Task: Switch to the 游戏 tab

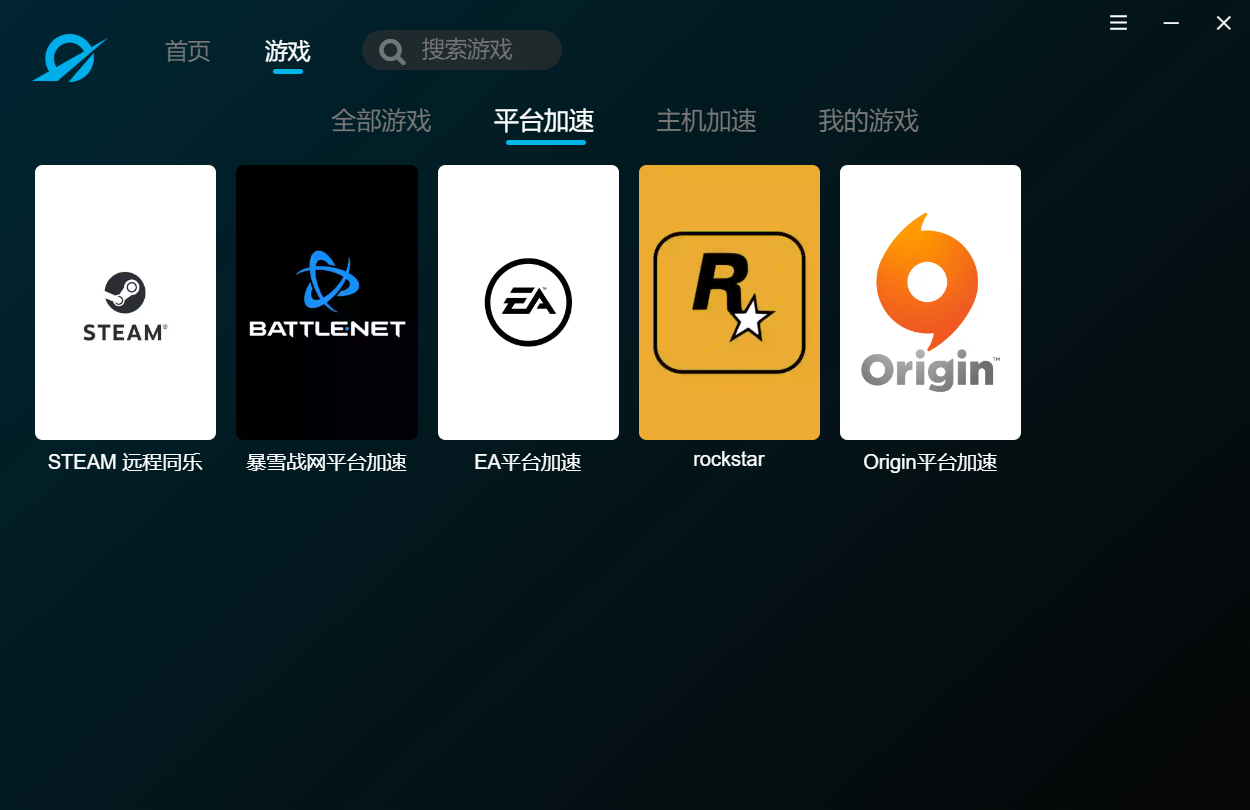Action: pos(288,51)
